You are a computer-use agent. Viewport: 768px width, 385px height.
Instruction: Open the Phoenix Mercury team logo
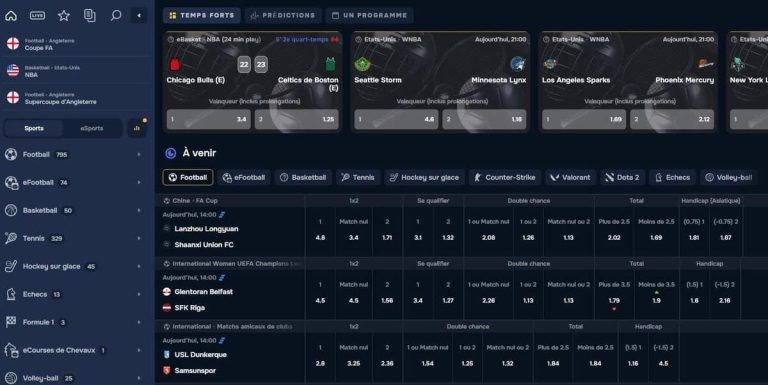(706, 64)
